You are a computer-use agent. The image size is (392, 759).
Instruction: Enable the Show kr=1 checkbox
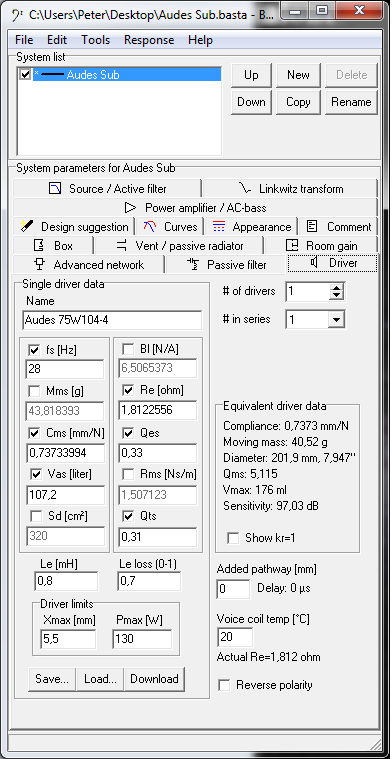(x=233, y=538)
